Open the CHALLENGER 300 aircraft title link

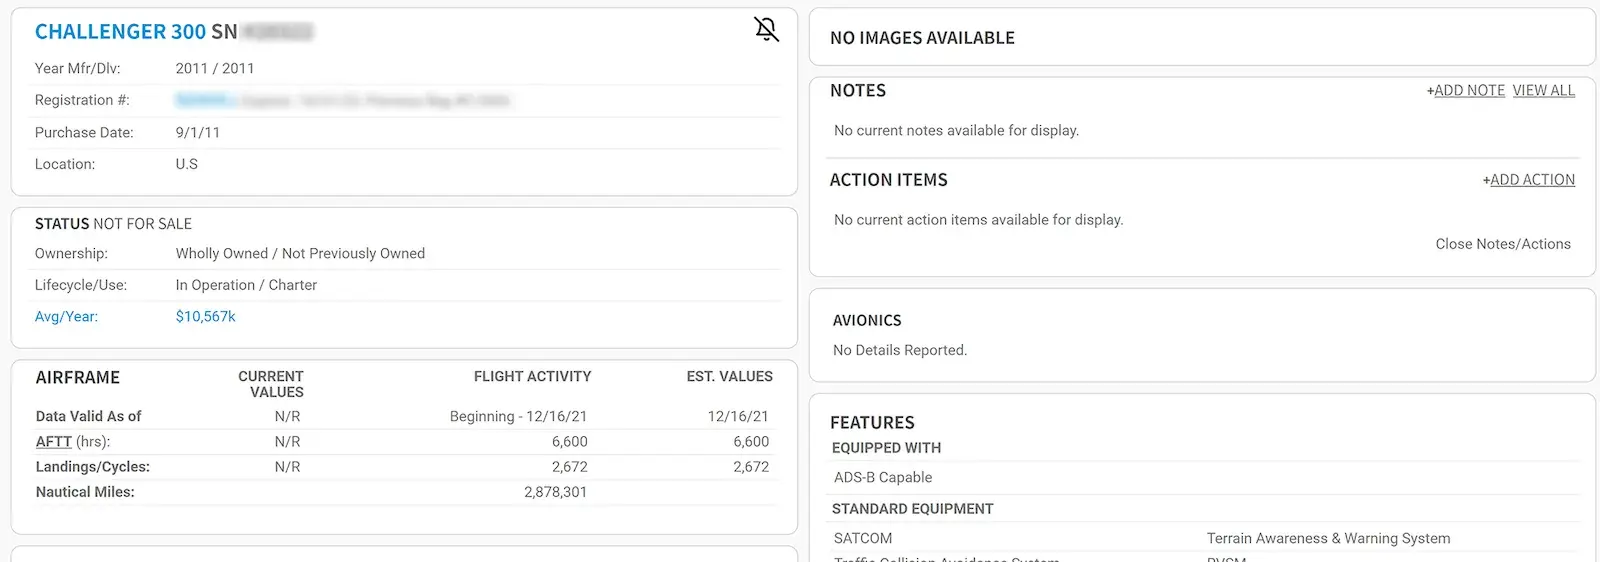point(120,32)
